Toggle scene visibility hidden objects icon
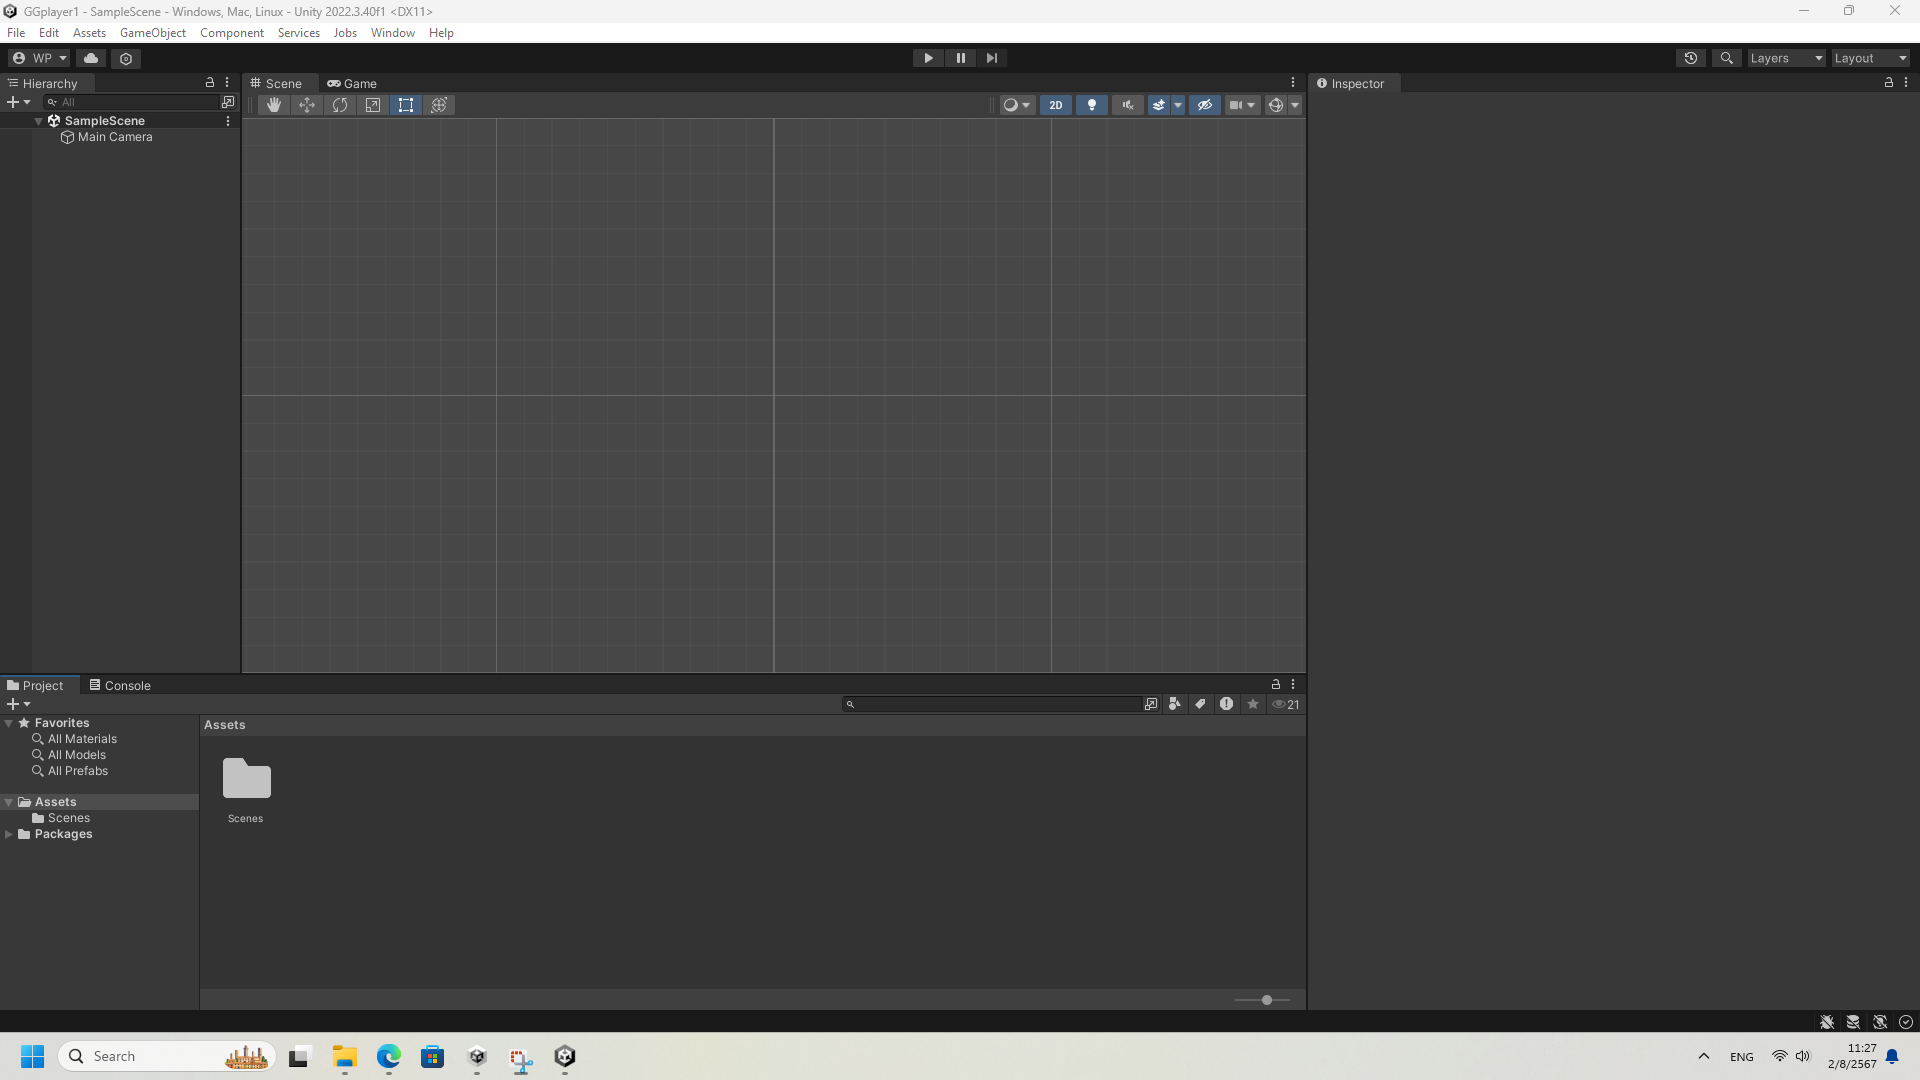 [1205, 105]
